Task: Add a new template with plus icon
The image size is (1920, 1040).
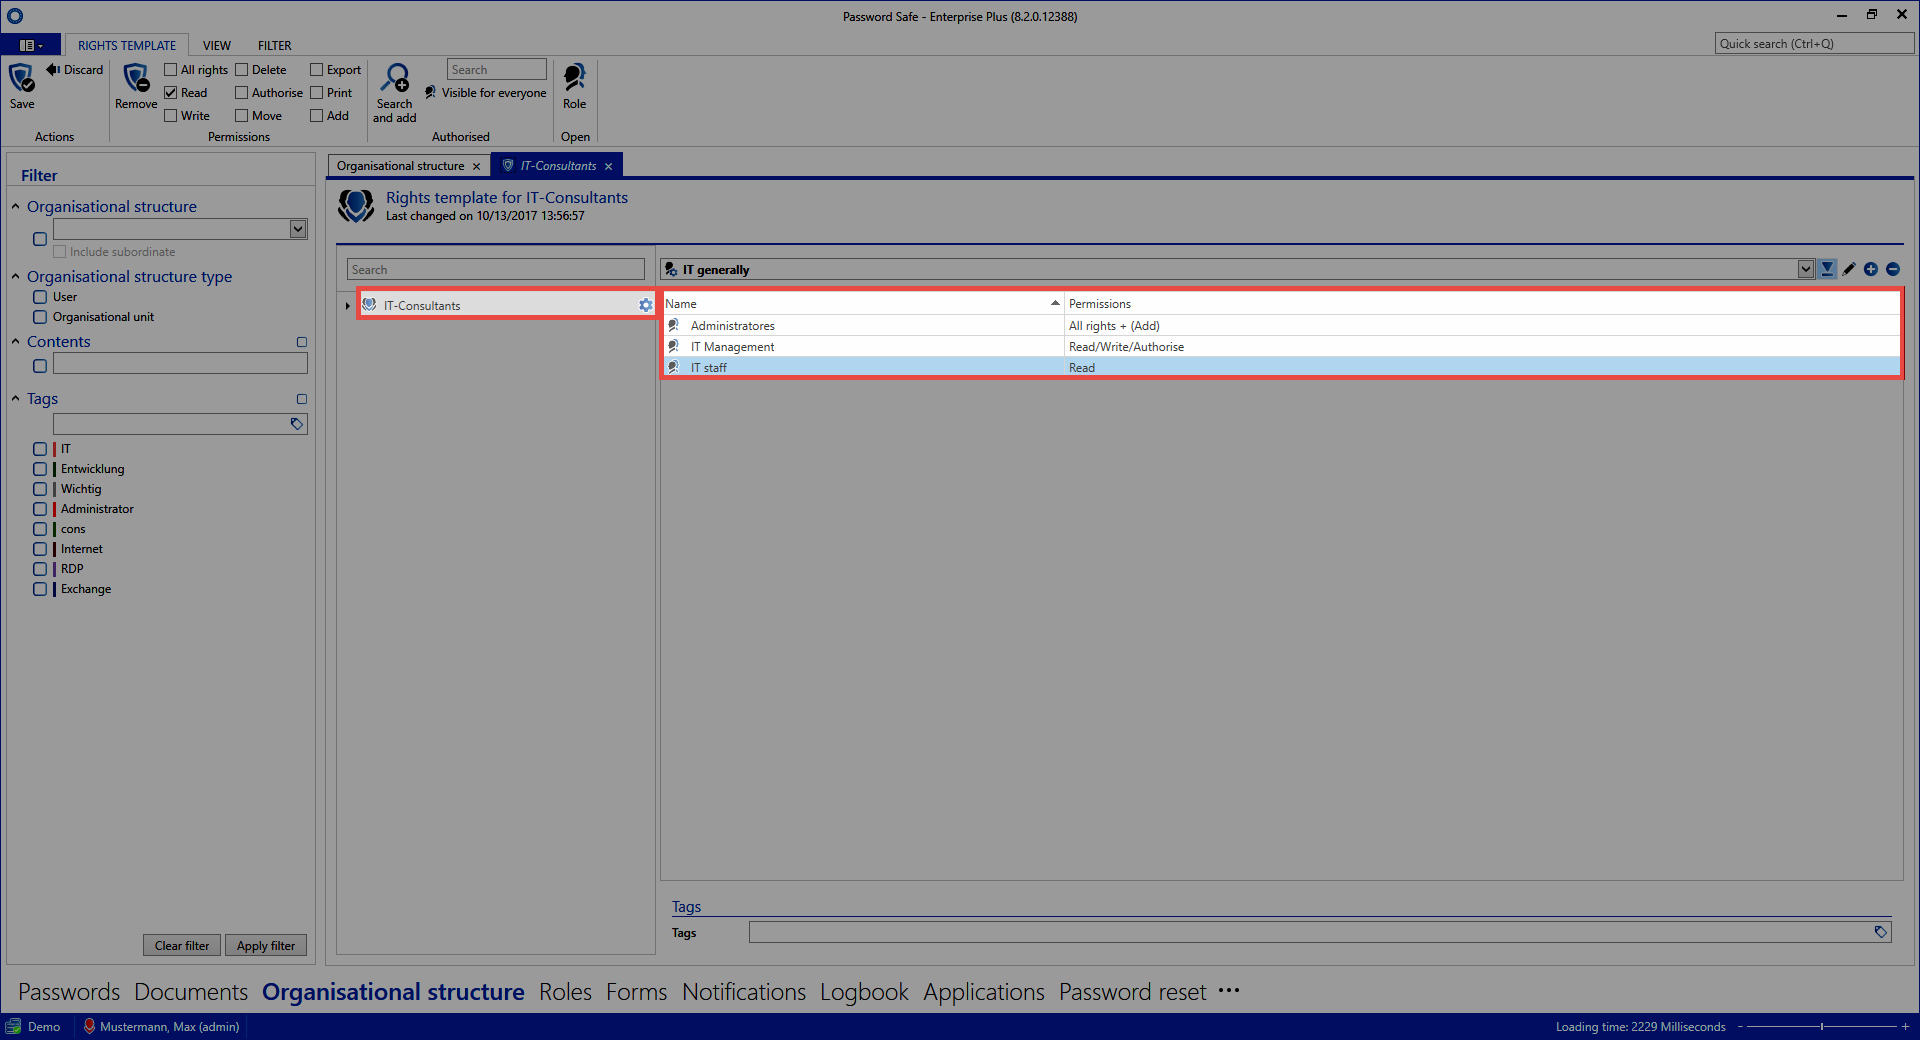Action: click(1871, 269)
